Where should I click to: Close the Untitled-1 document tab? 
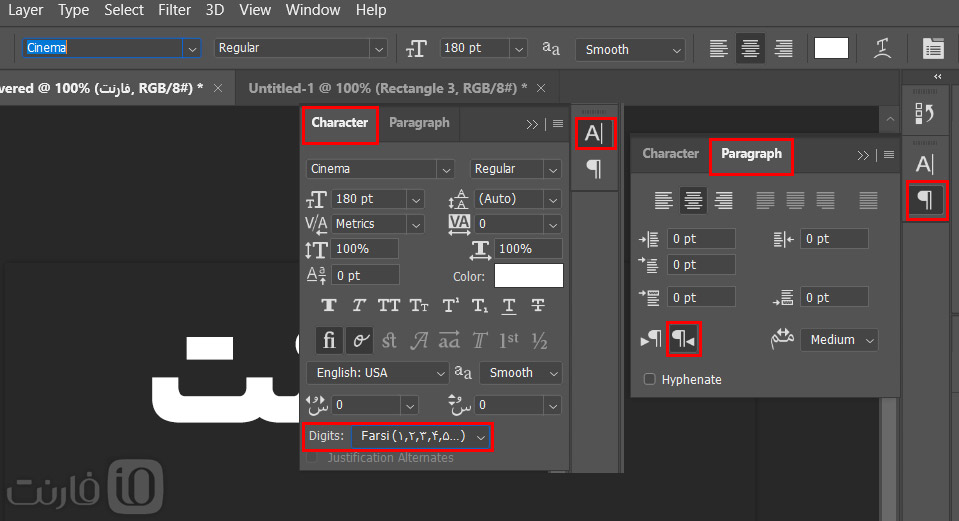pos(541,88)
